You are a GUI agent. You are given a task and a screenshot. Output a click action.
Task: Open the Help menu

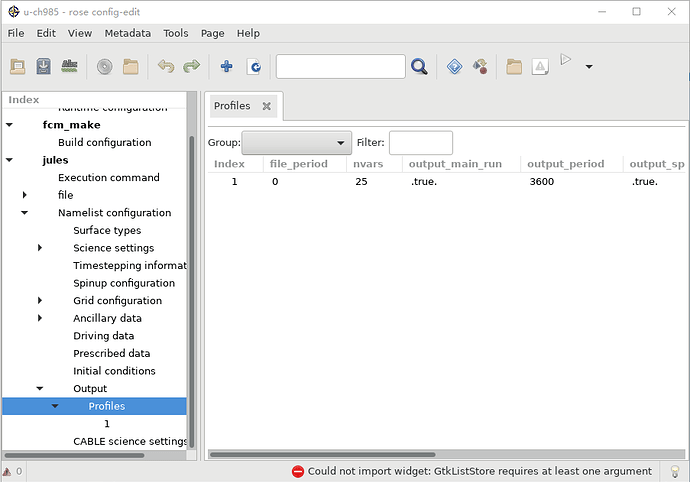tap(248, 33)
